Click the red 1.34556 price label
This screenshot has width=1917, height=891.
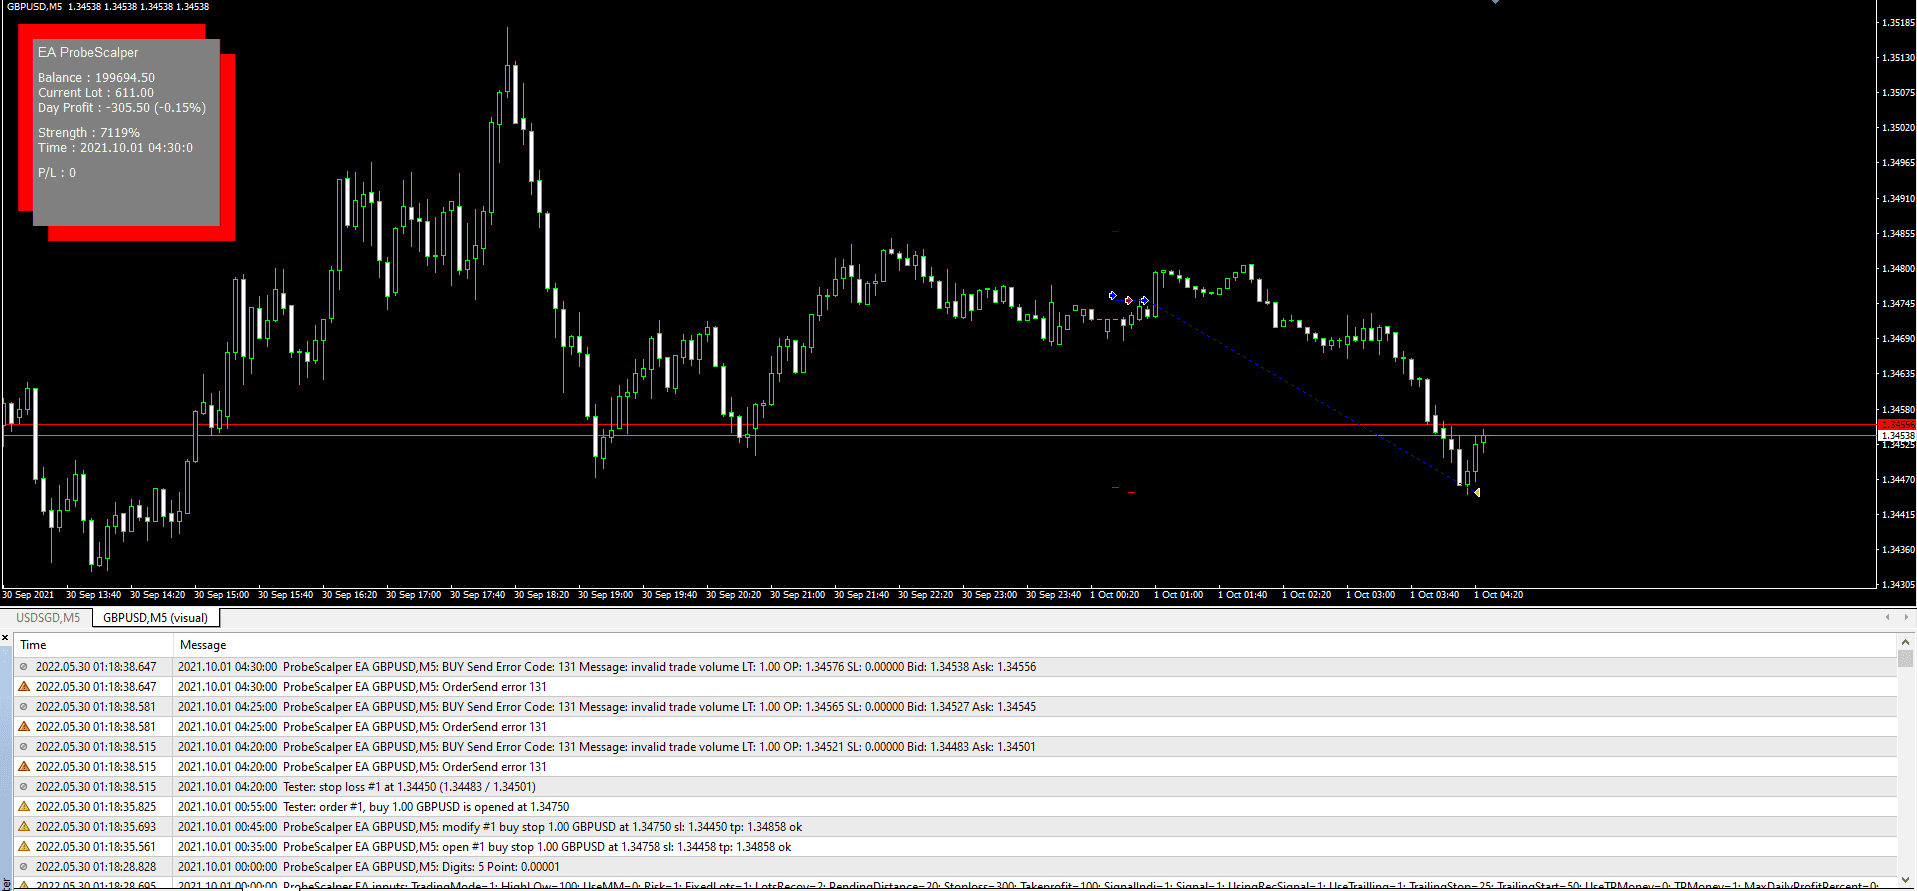click(x=1896, y=425)
